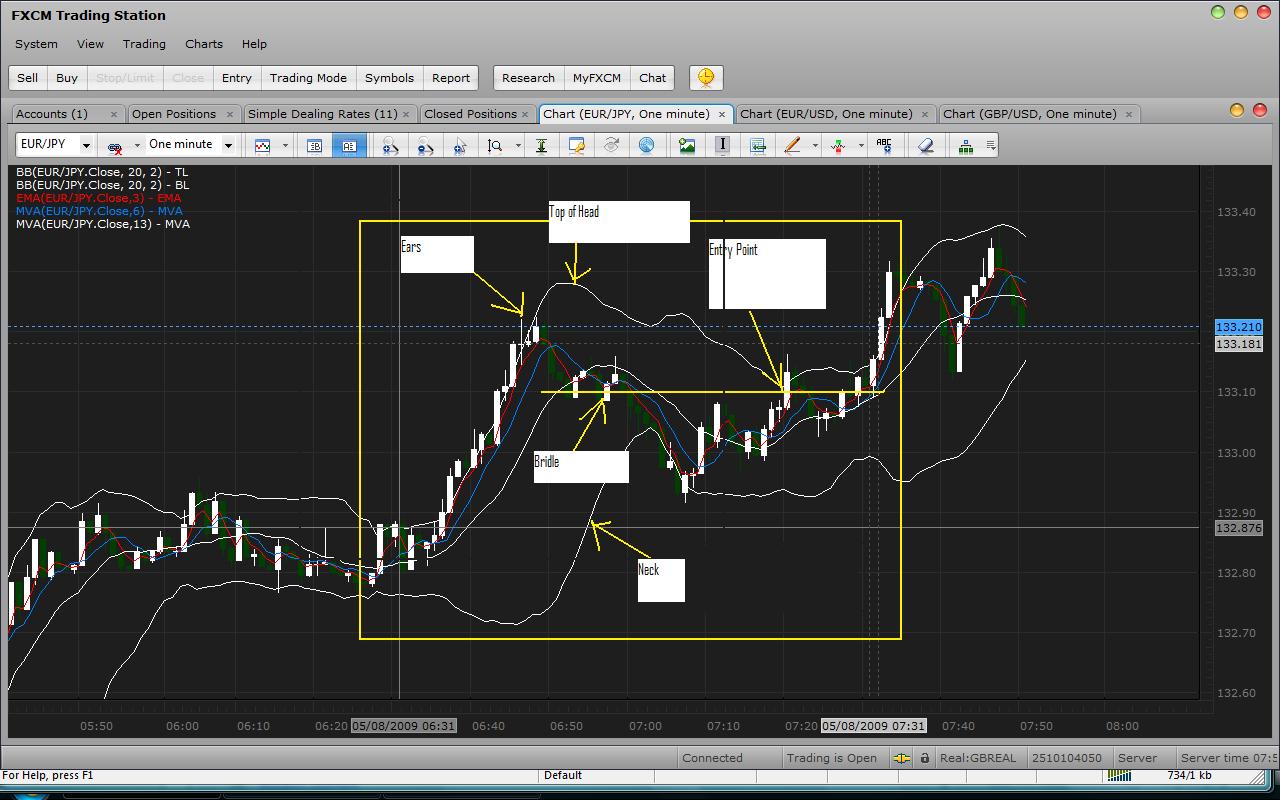The image size is (1280, 800).
Task: Click the Real:GBREAL status bar entry
Action: 978,758
